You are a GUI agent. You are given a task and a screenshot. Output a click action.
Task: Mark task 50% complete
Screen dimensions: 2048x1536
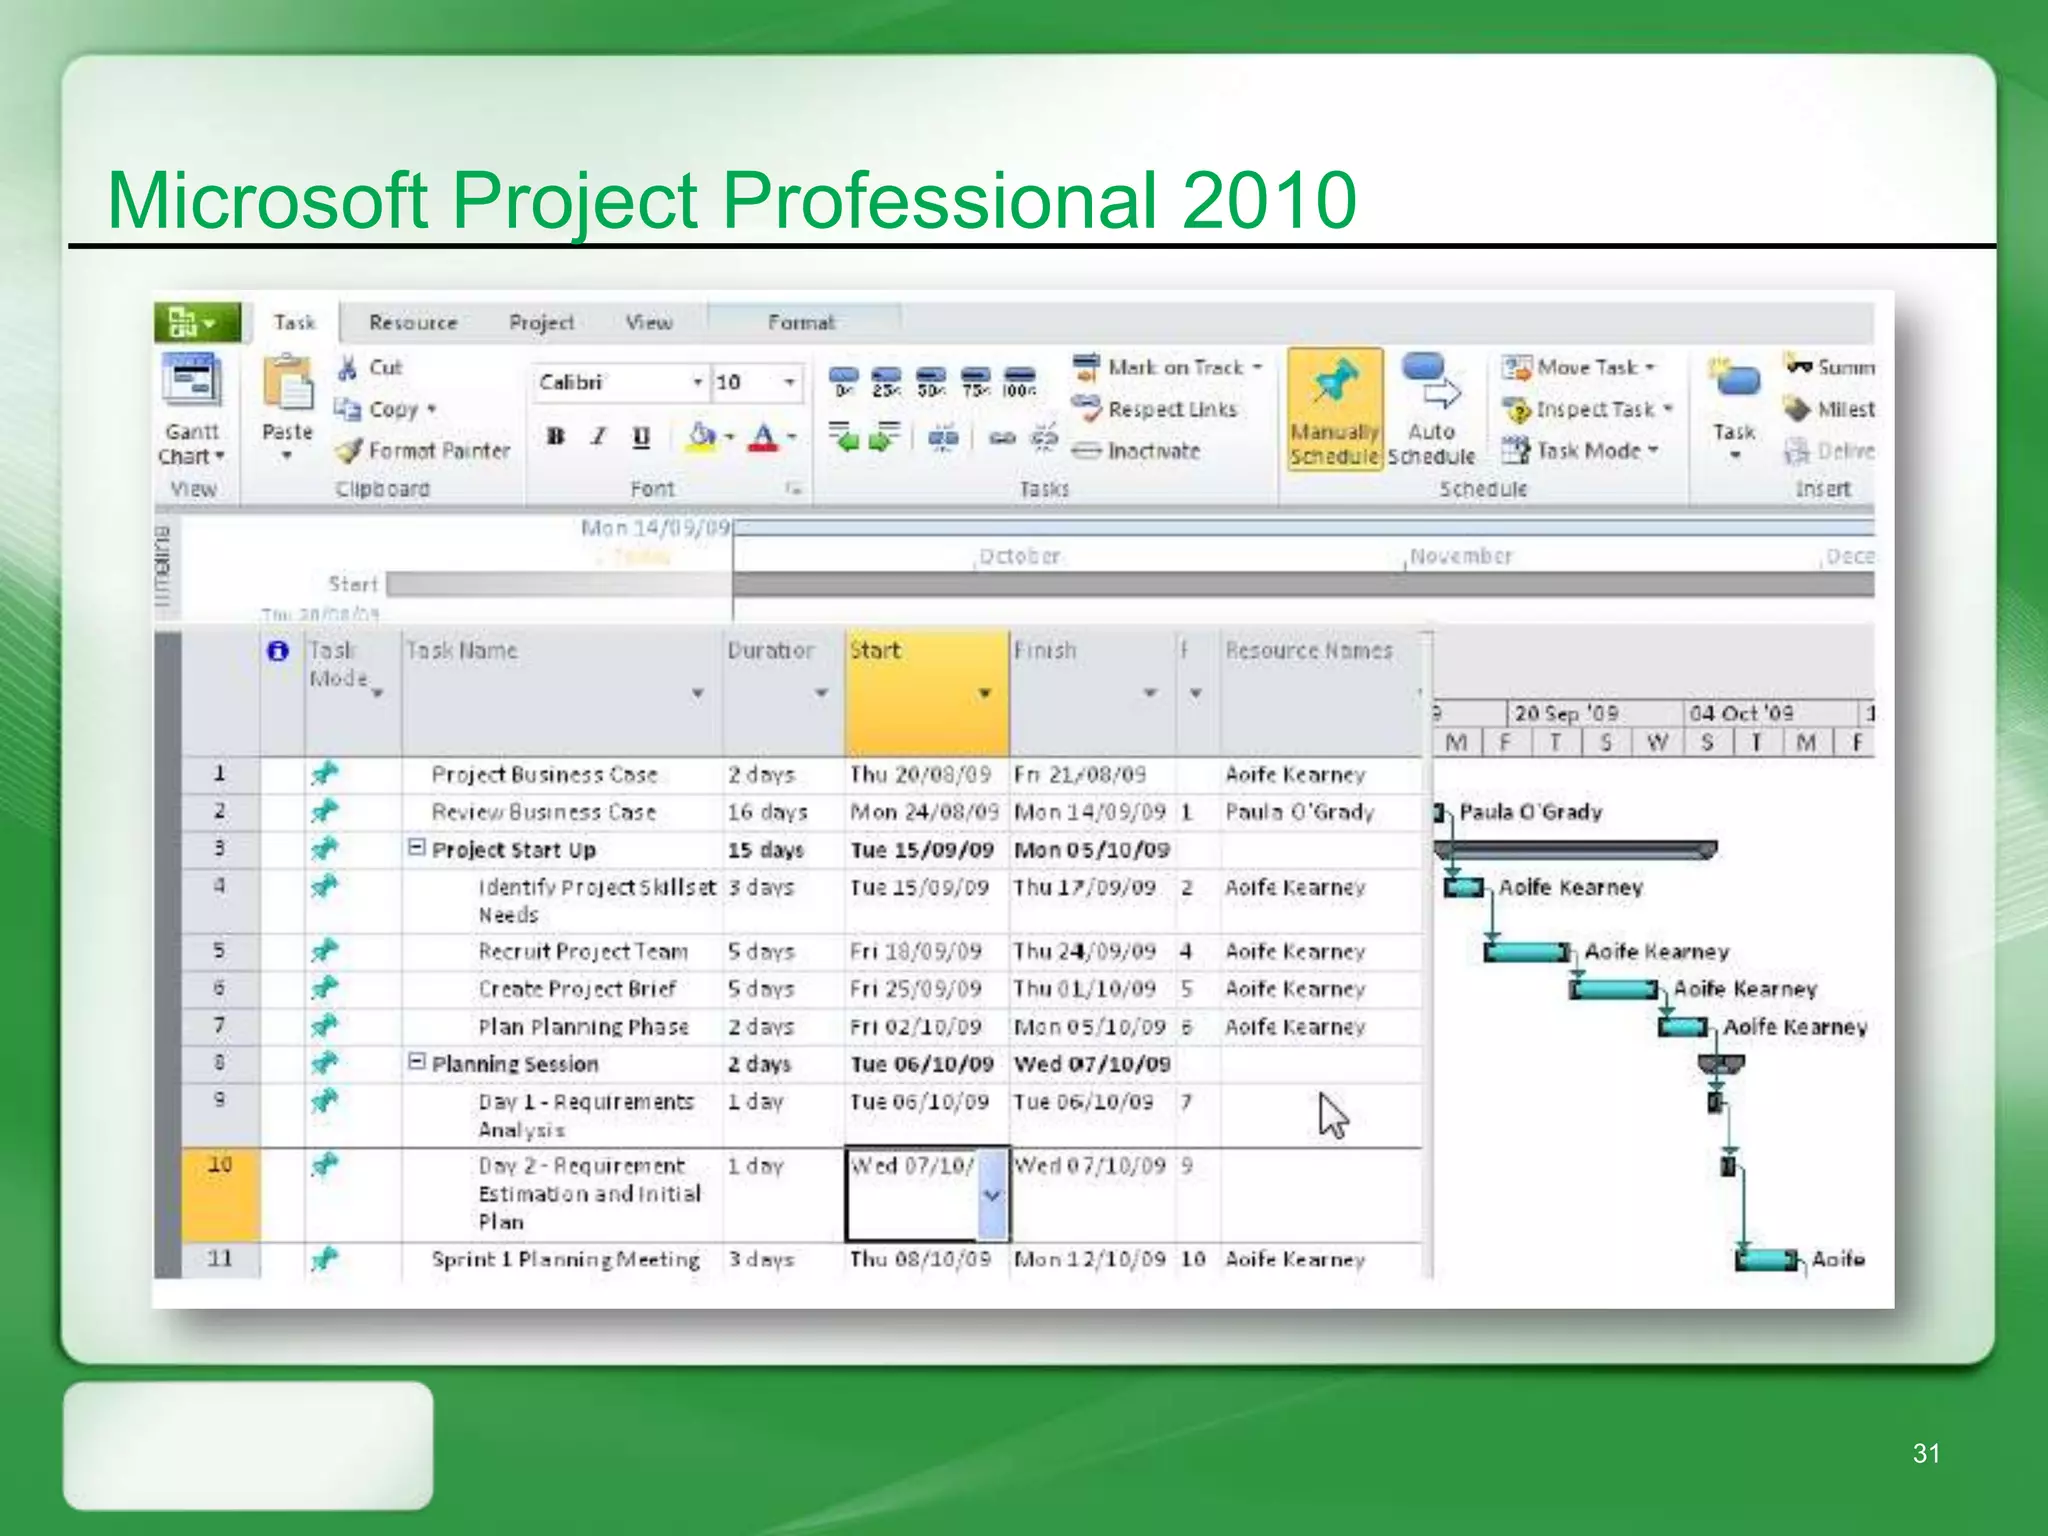coord(931,382)
